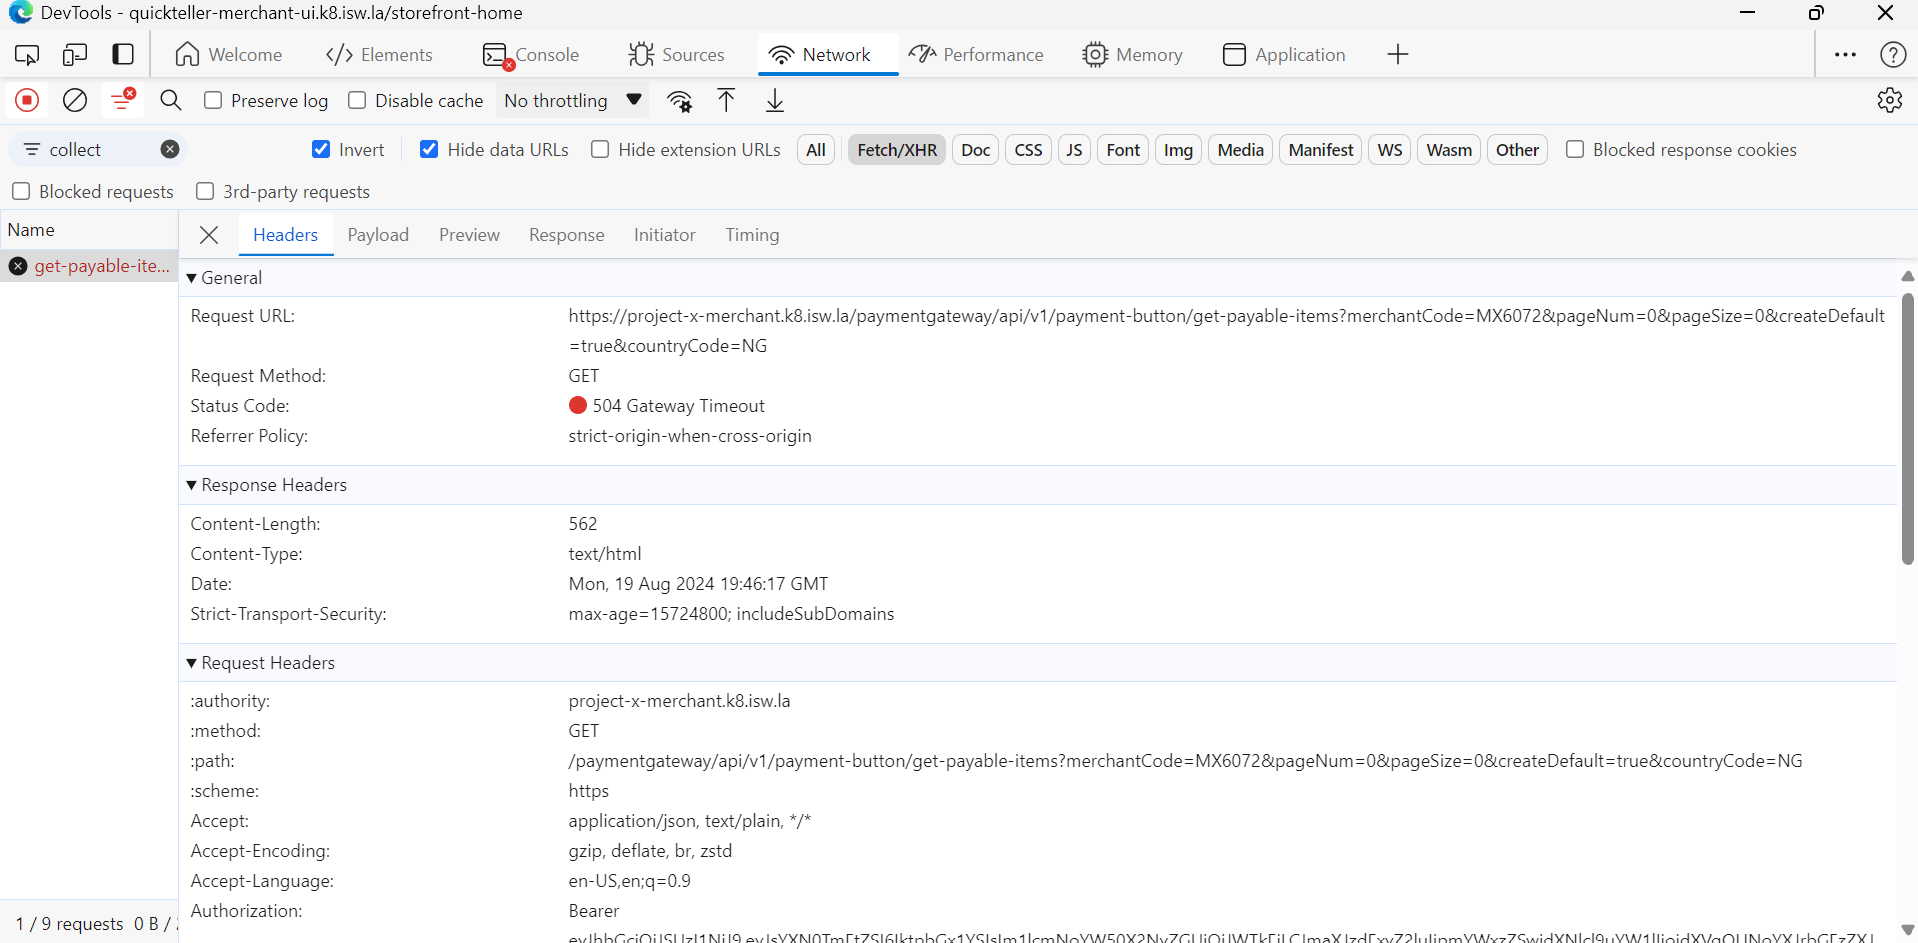This screenshot has height=943, width=1918.
Task: Clear the network log
Action: [75, 100]
